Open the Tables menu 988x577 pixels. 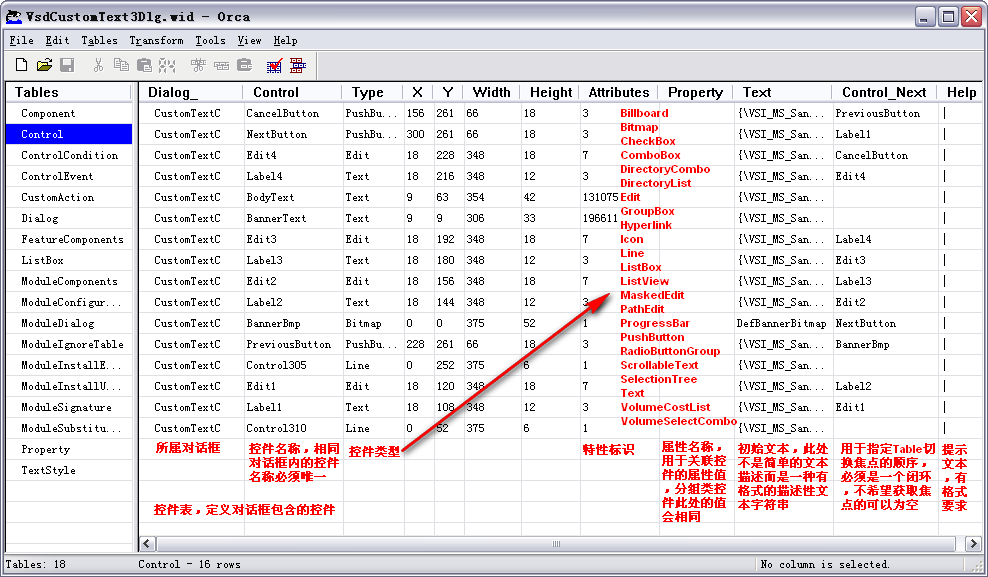point(100,40)
